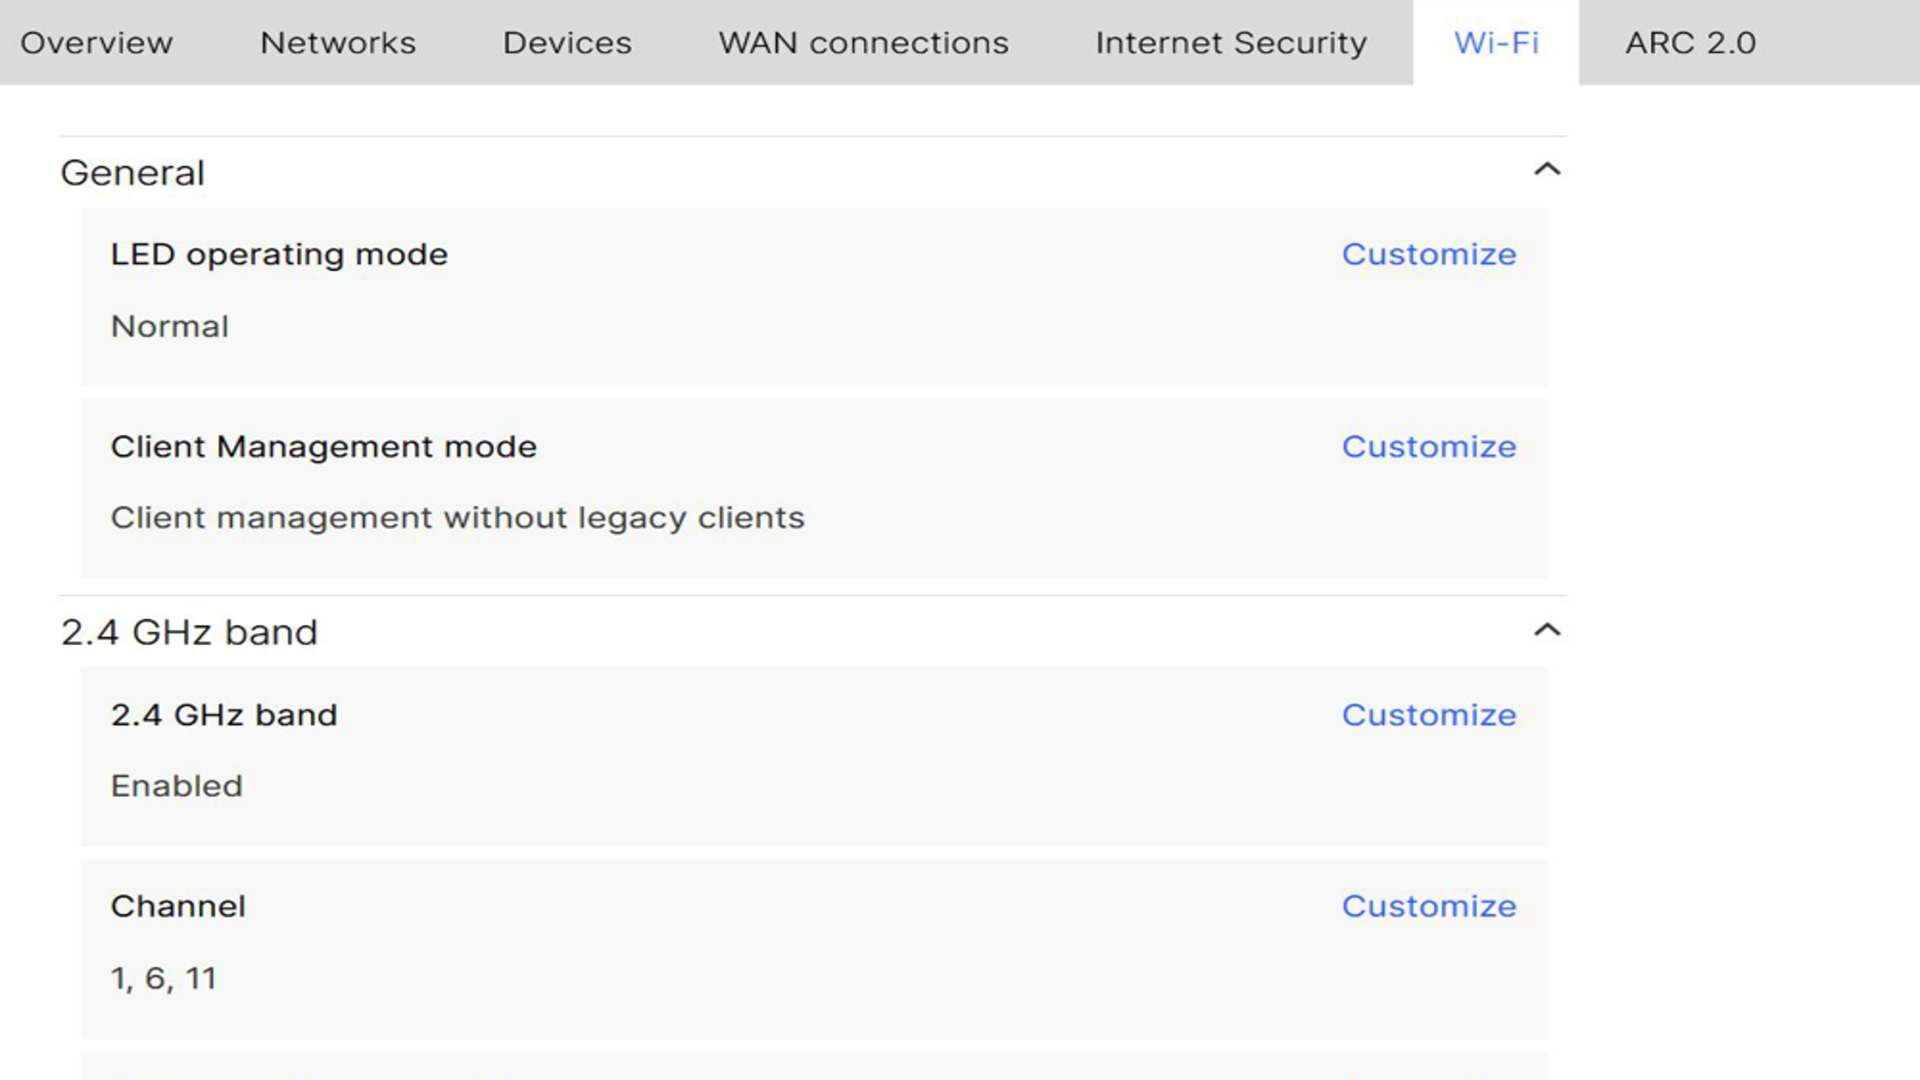Collapse 2.4 GHz band section chevron arrow

(x=1546, y=630)
